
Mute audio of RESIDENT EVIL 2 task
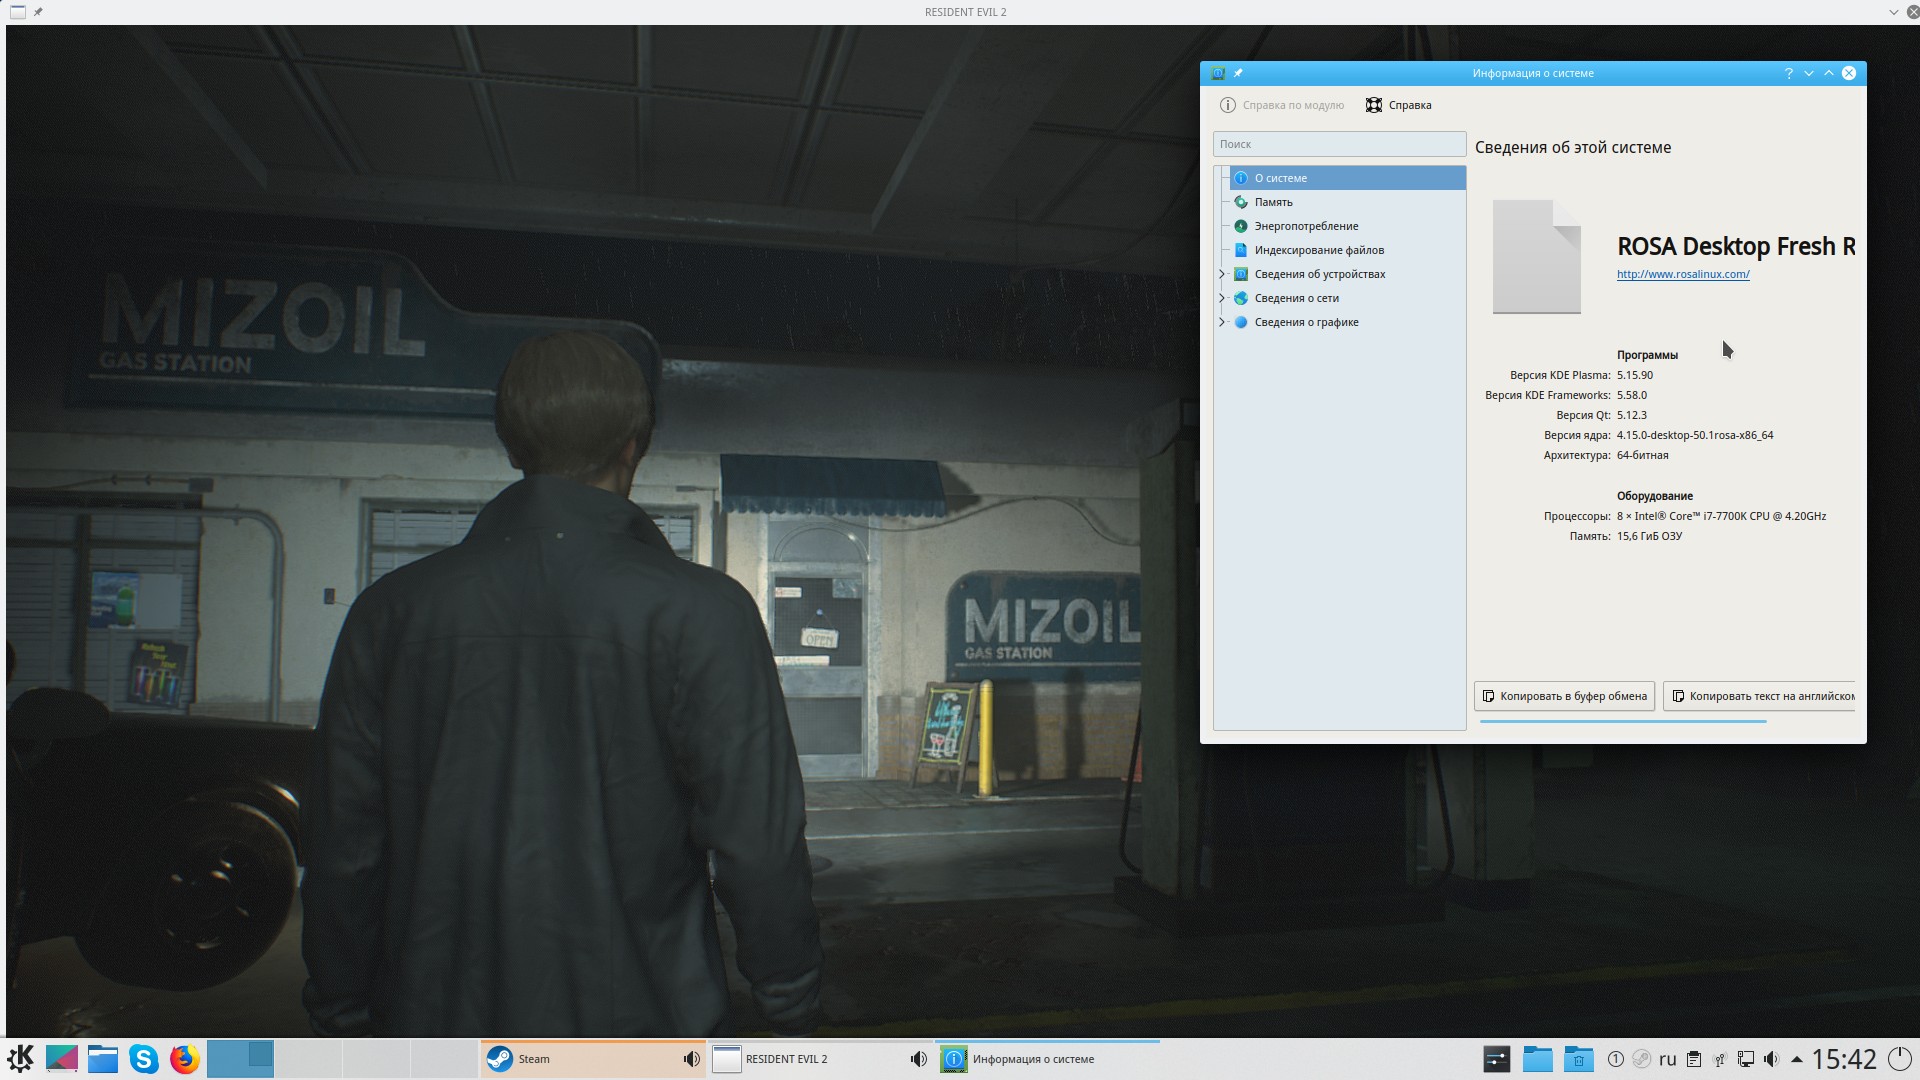(918, 1059)
